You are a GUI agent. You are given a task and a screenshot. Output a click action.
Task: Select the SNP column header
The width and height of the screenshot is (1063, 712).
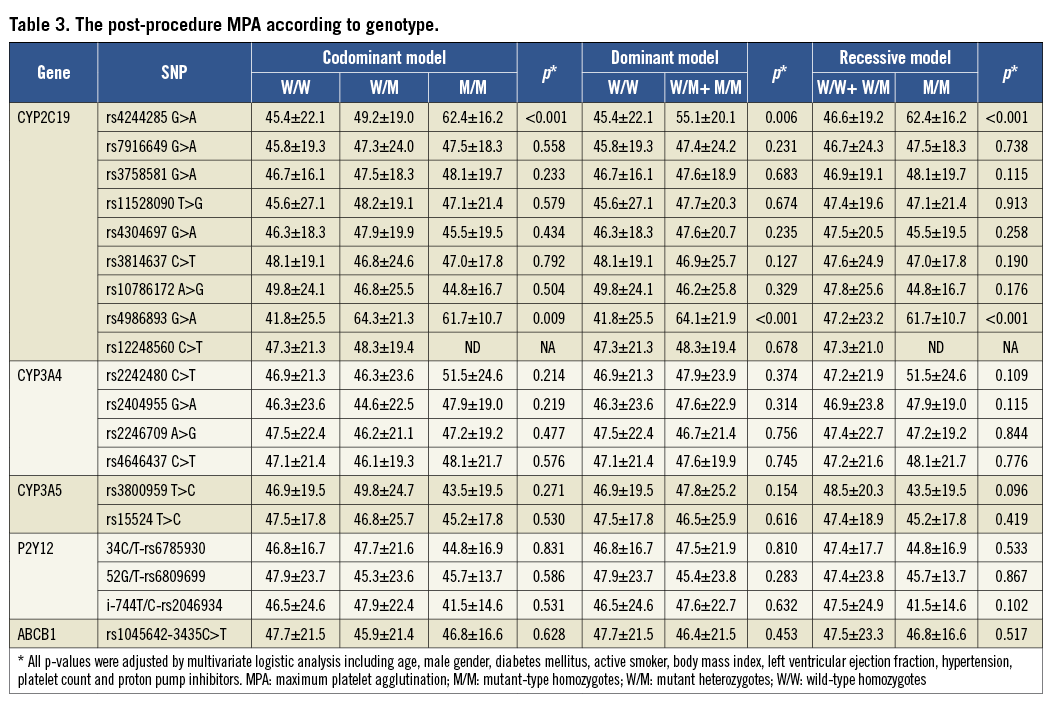click(x=174, y=73)
